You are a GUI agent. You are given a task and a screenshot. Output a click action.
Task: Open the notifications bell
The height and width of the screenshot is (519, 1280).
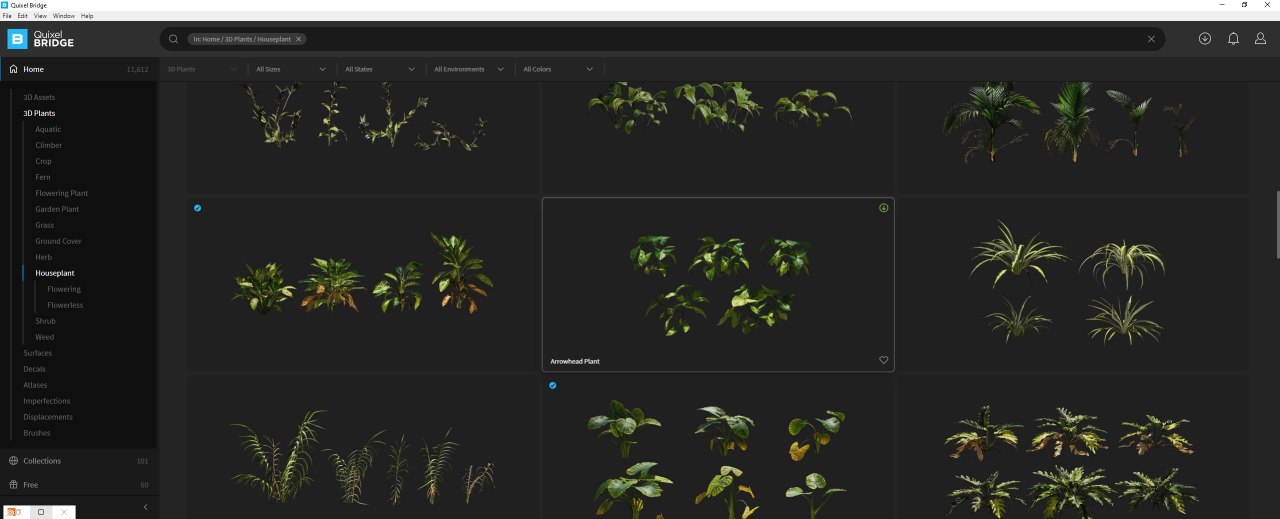pyautogui.click(x=1233, y=38)
